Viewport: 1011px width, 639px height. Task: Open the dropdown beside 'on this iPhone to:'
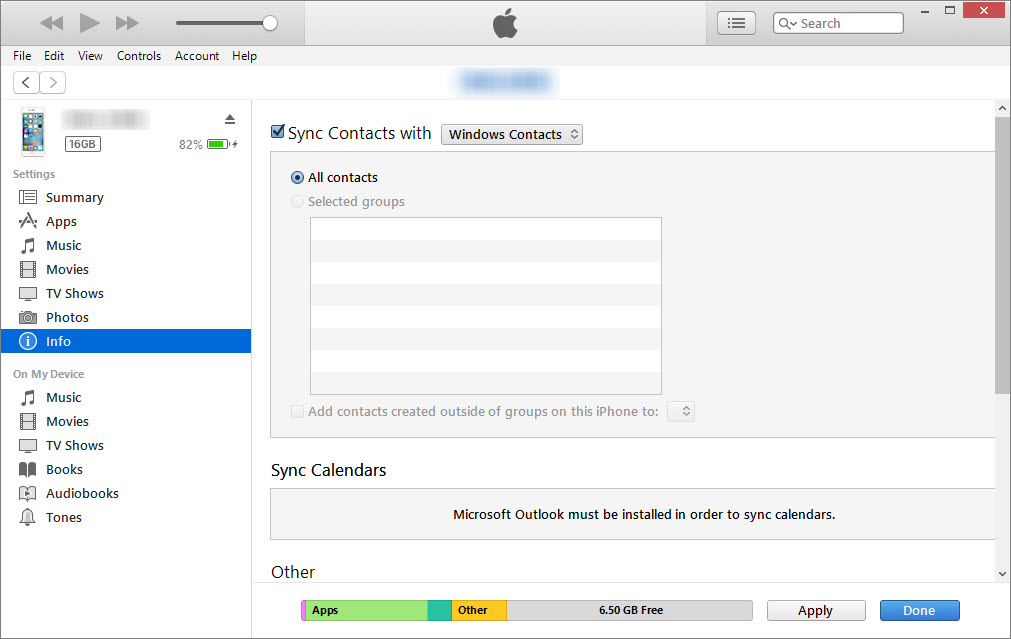[x=681, y=411]
